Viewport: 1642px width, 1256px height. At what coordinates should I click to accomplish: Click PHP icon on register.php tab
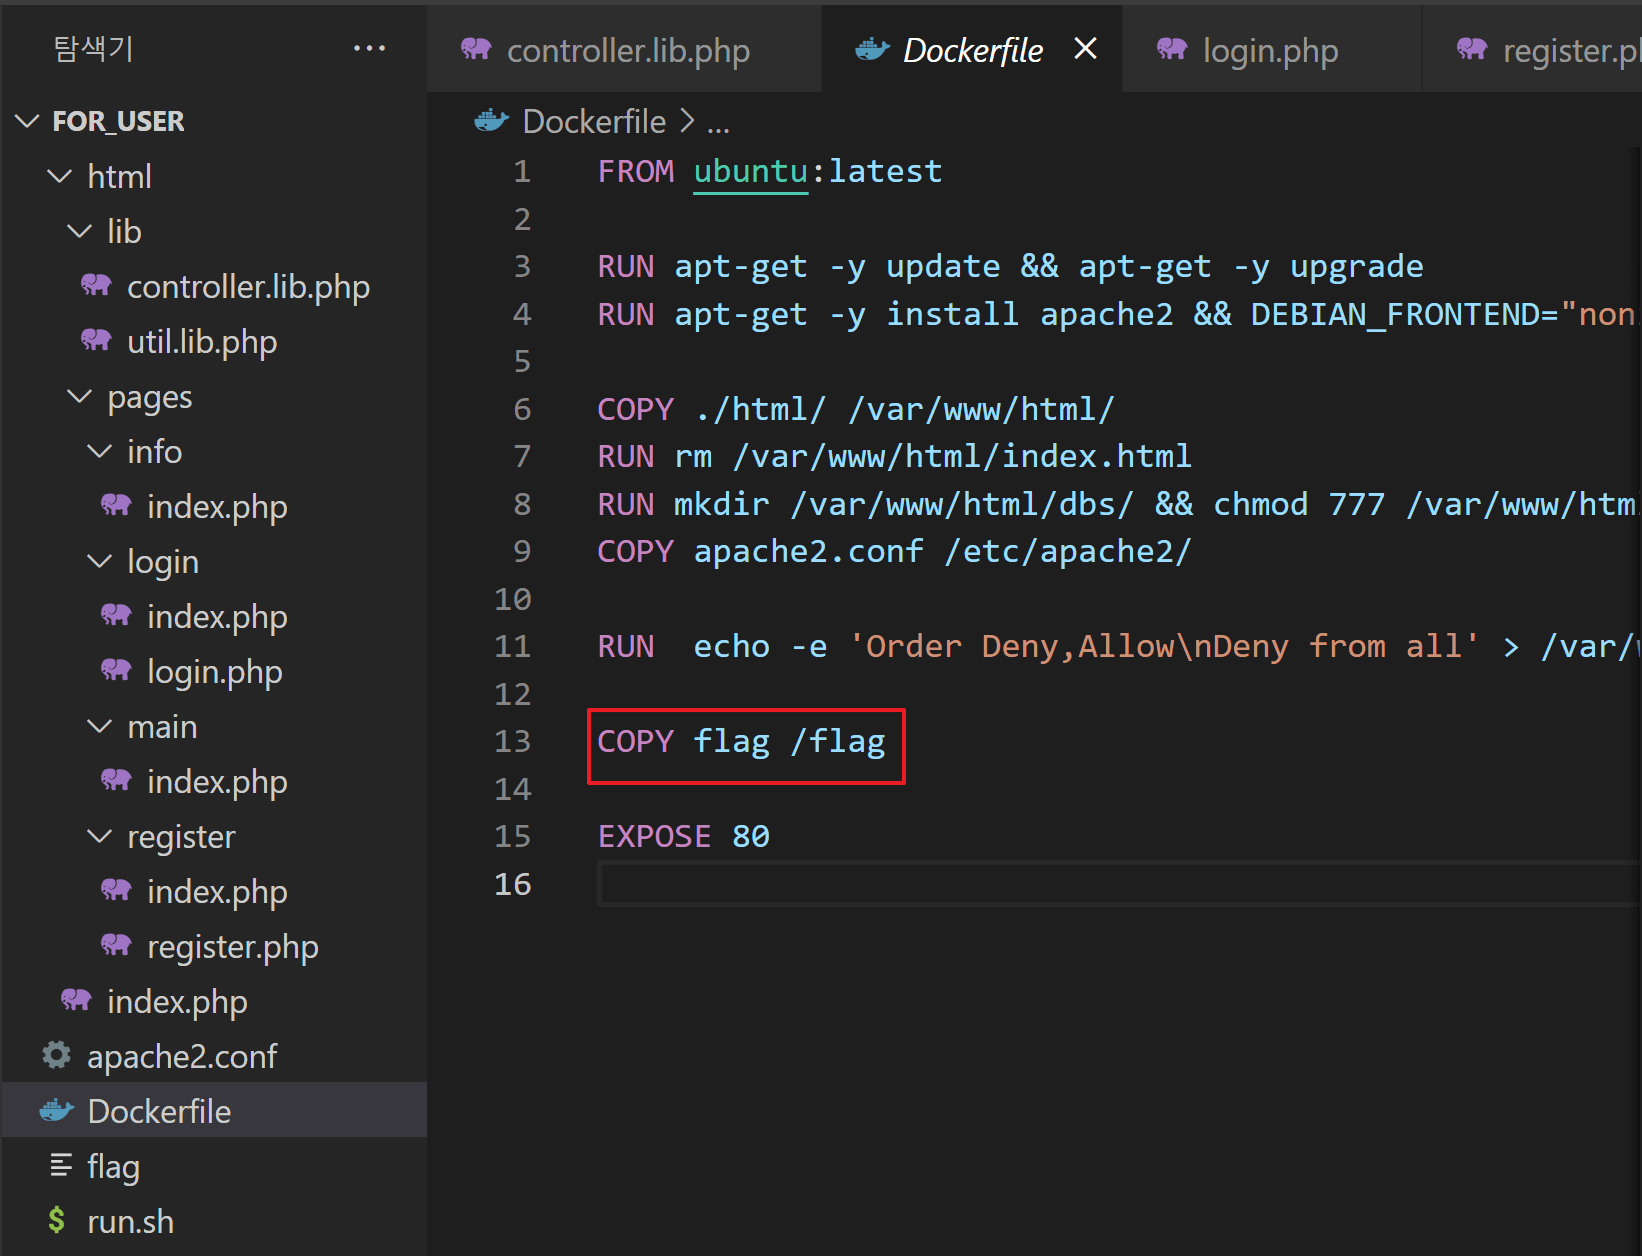pos(1472,49)
